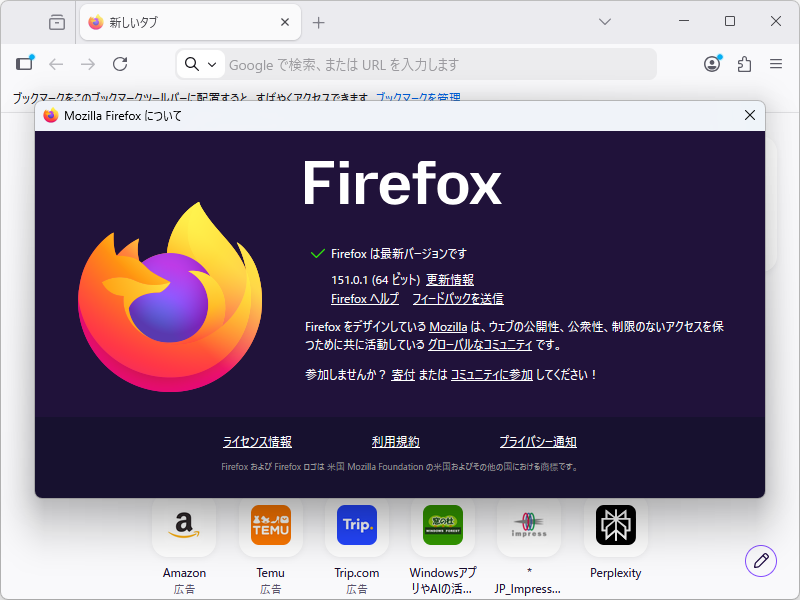Expand the list all tabs chevron
This screenshot has height=600, width=800.
coord(605,22)
